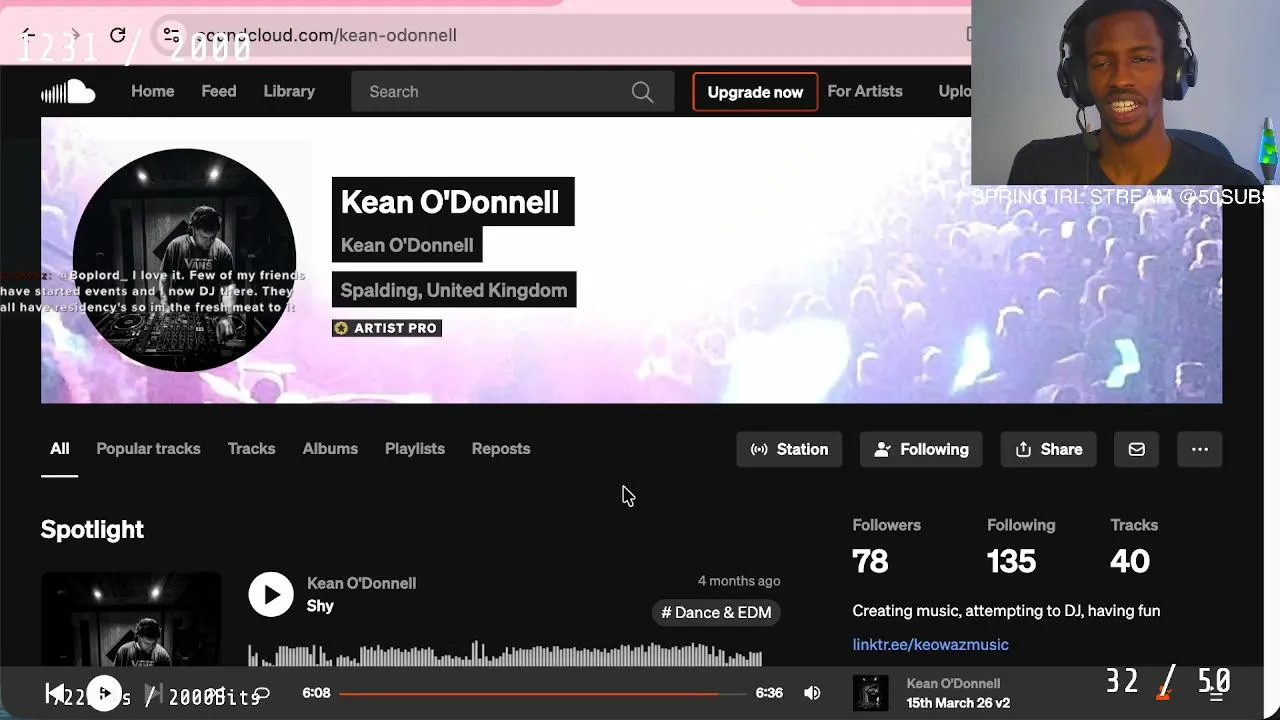Play the Shy track

tap(271, 594)
